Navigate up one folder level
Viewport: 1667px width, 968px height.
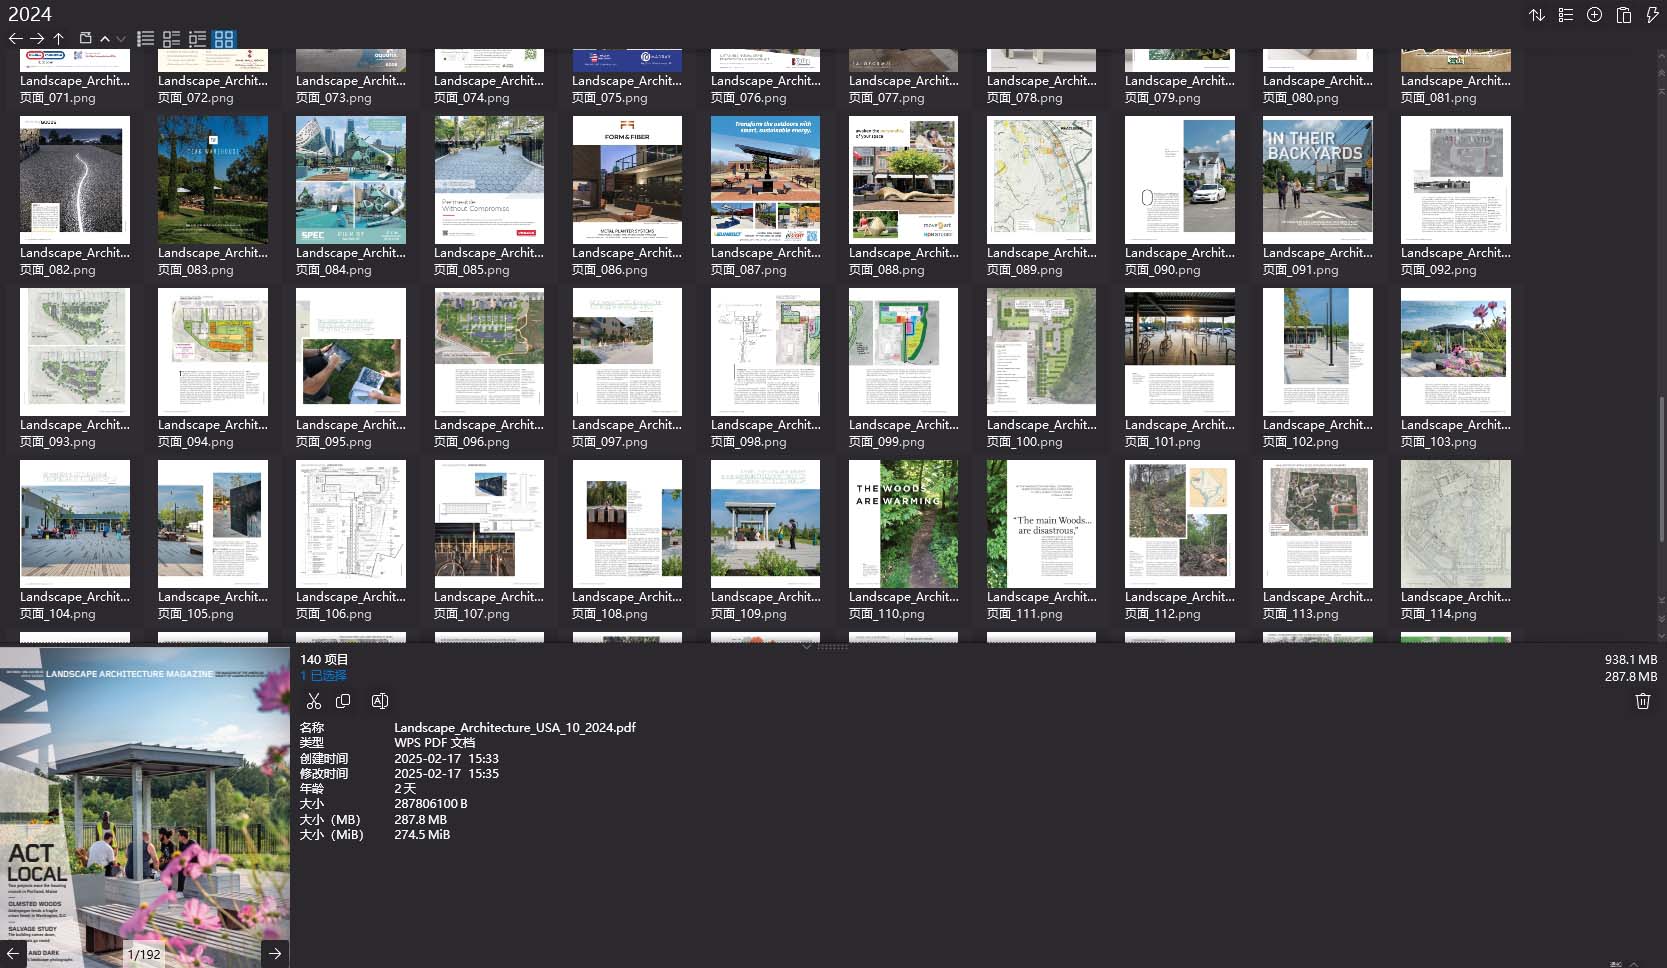pyautogui.click(x=59, y=39)
